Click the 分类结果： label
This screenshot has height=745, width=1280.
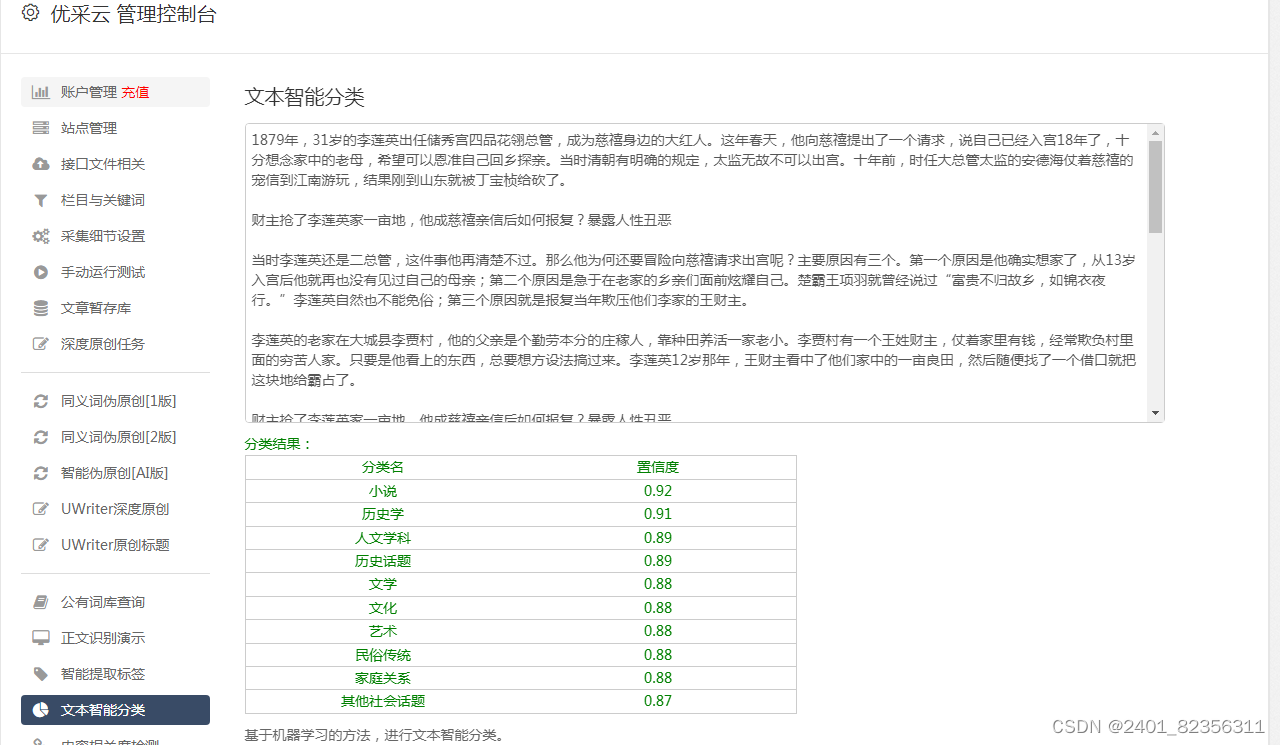(x=279, y=444)
